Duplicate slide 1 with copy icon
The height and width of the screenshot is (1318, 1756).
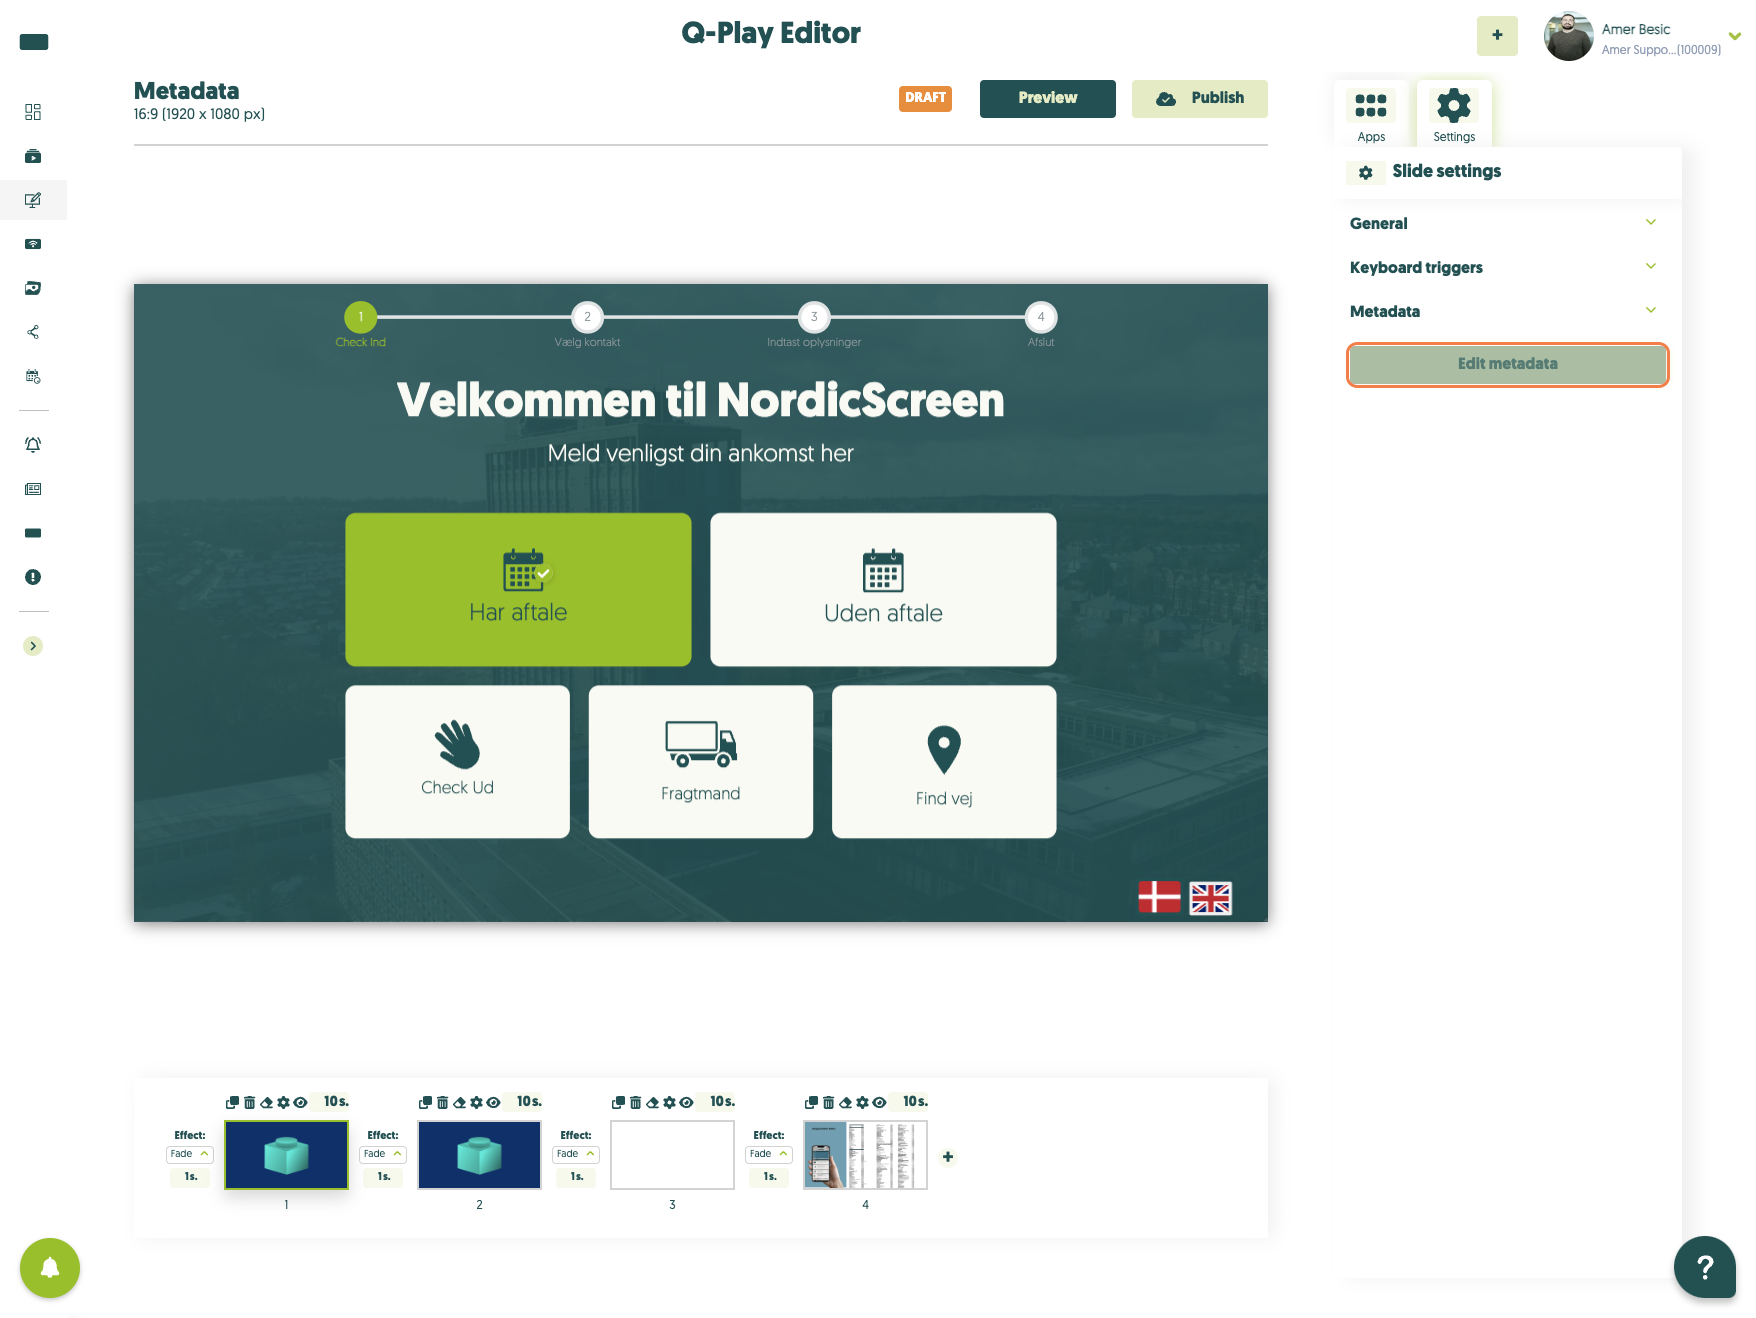tap(232, 1102)
